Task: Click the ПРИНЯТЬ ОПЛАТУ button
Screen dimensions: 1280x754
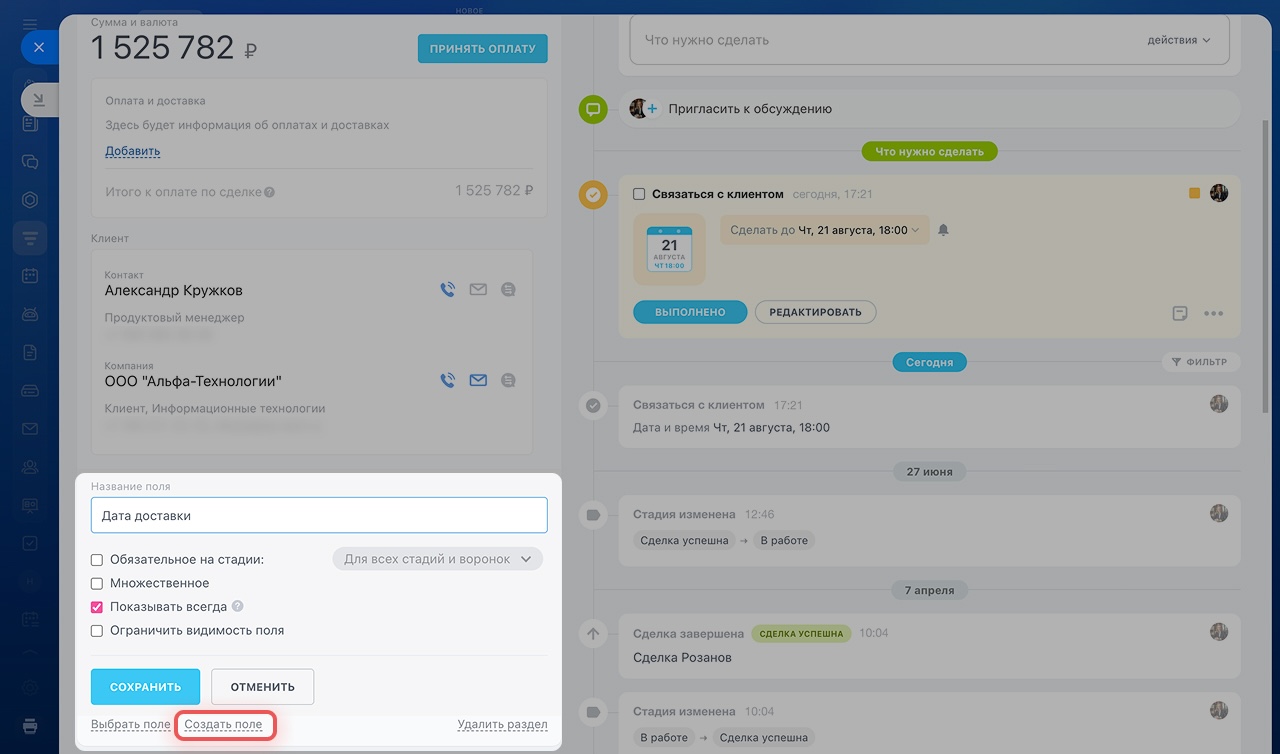Action: tap(483, 49)
